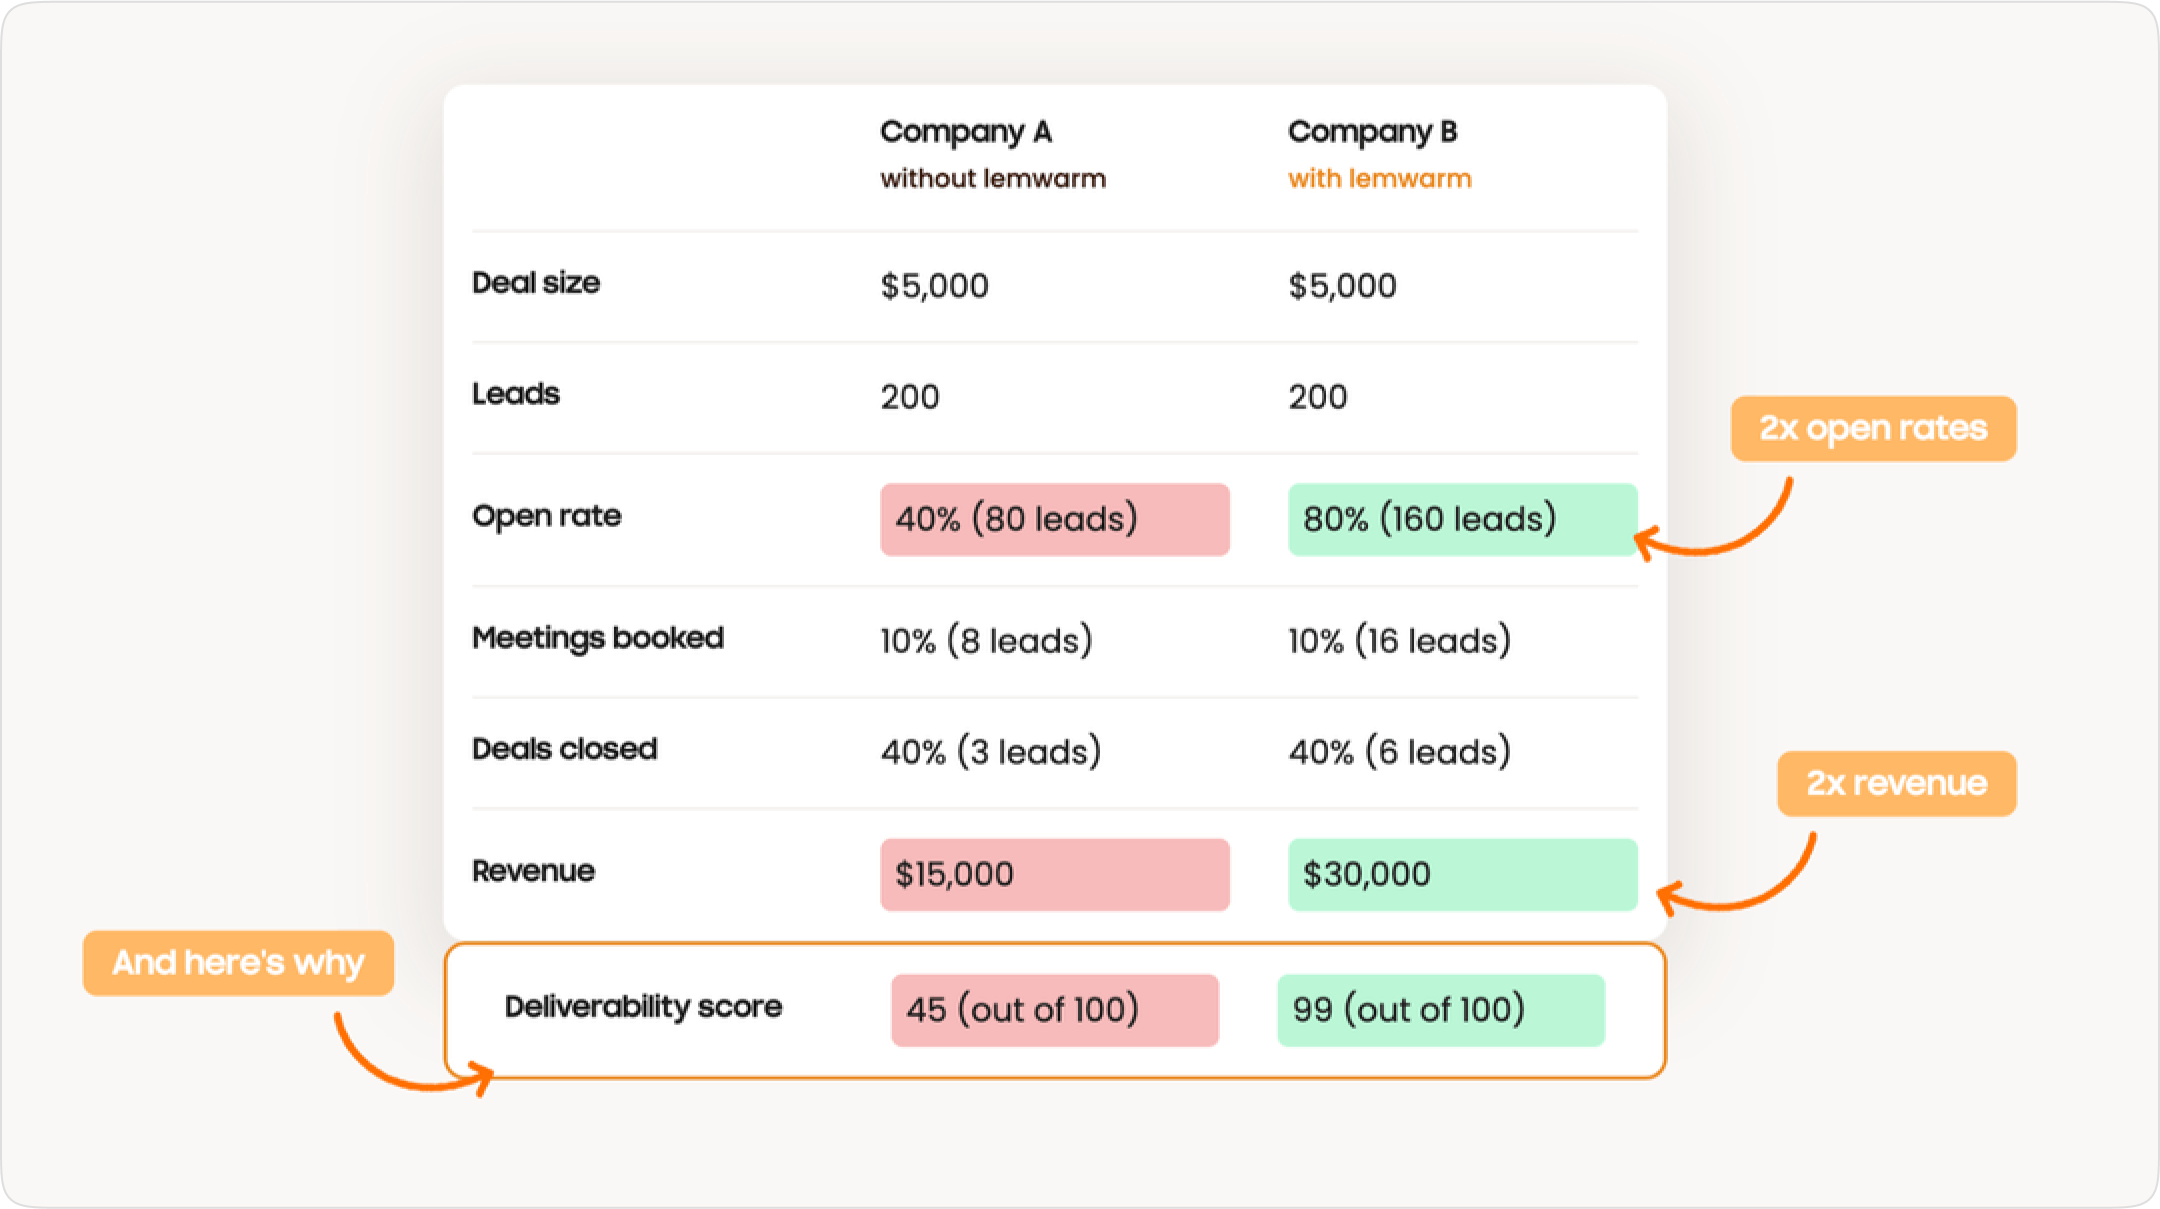
Task: Select the red '40% (80 leads)' cell
Action: (1055, 519)
